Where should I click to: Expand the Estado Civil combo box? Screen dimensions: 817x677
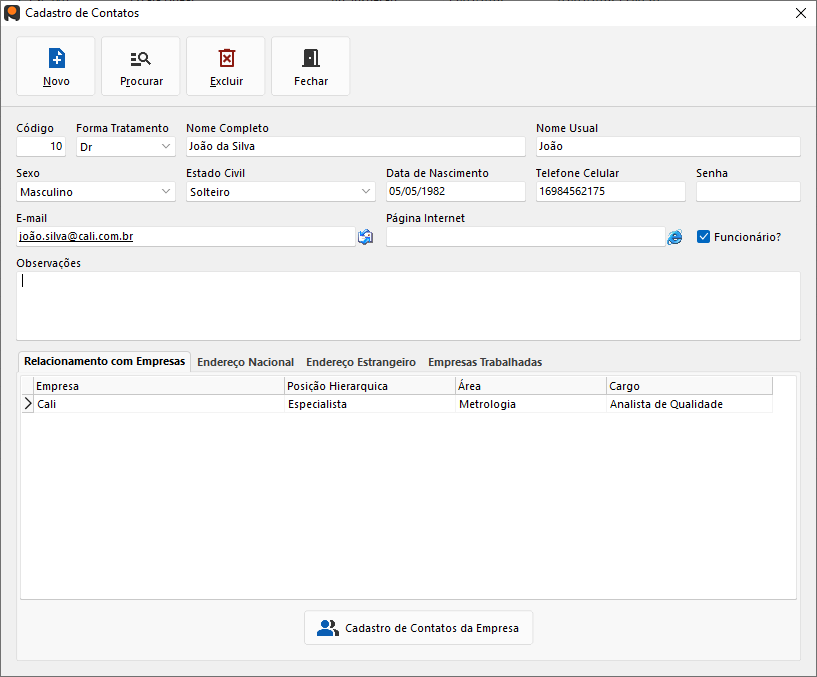point(366,192)
